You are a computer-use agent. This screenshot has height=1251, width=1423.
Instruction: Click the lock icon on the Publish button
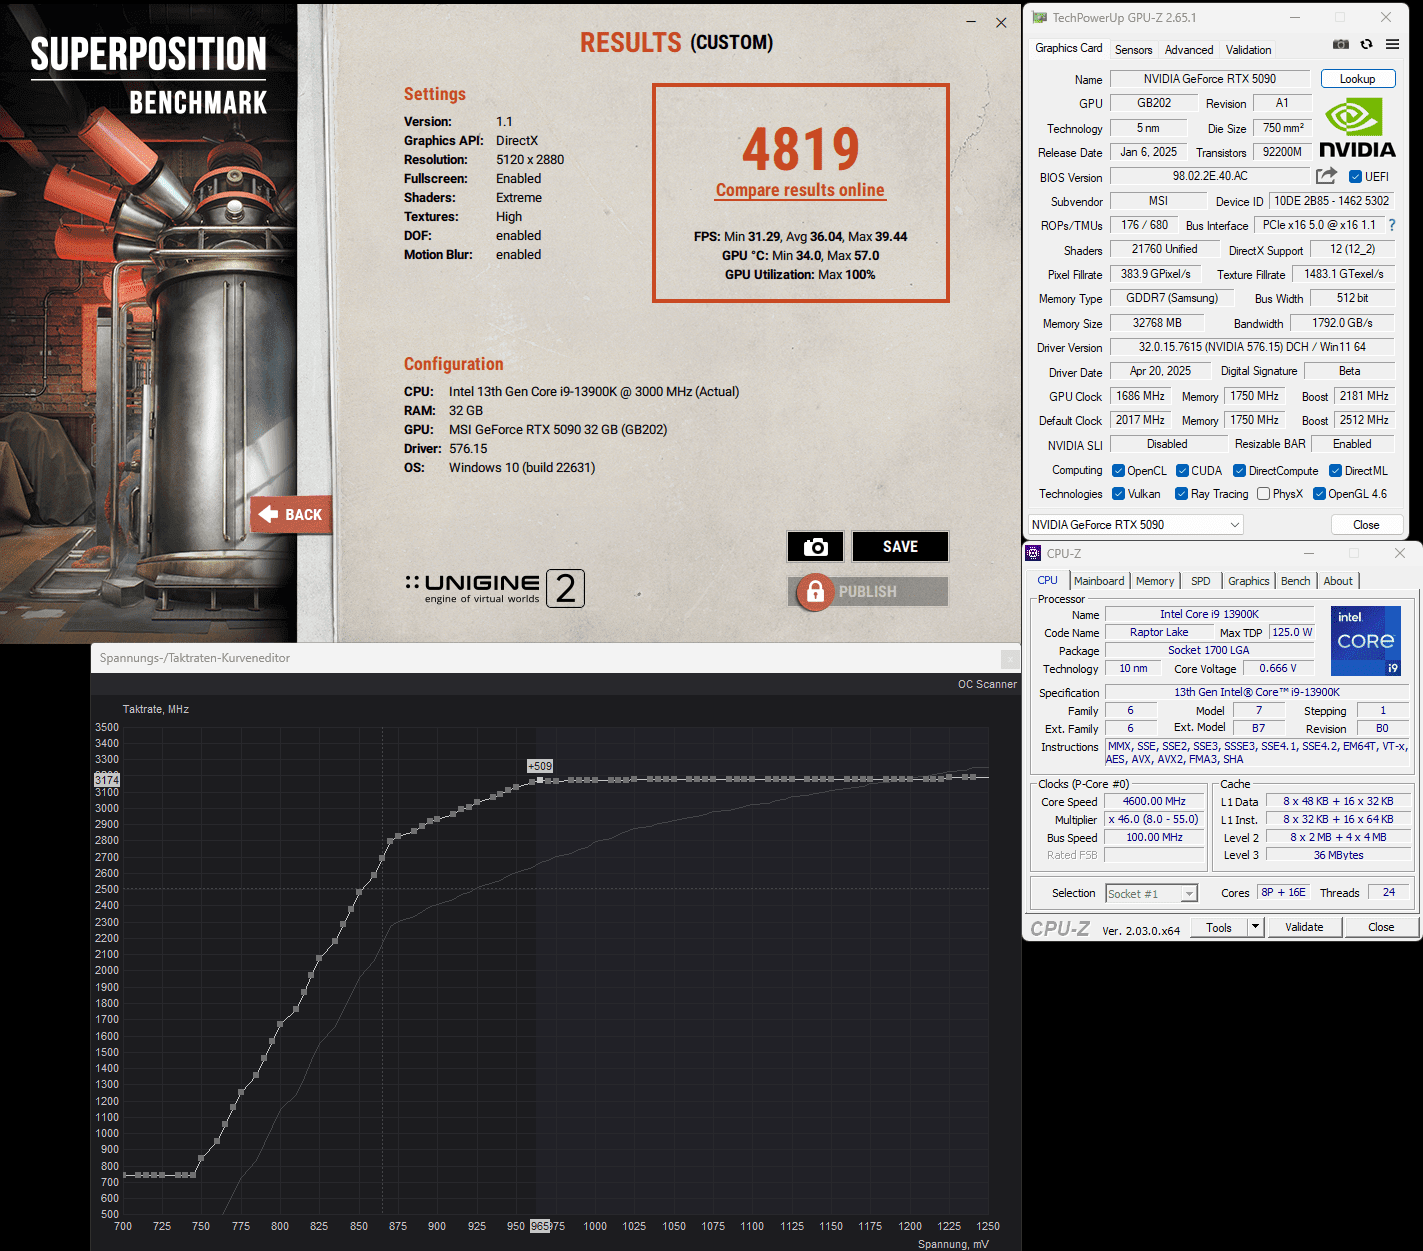(815, 591)
